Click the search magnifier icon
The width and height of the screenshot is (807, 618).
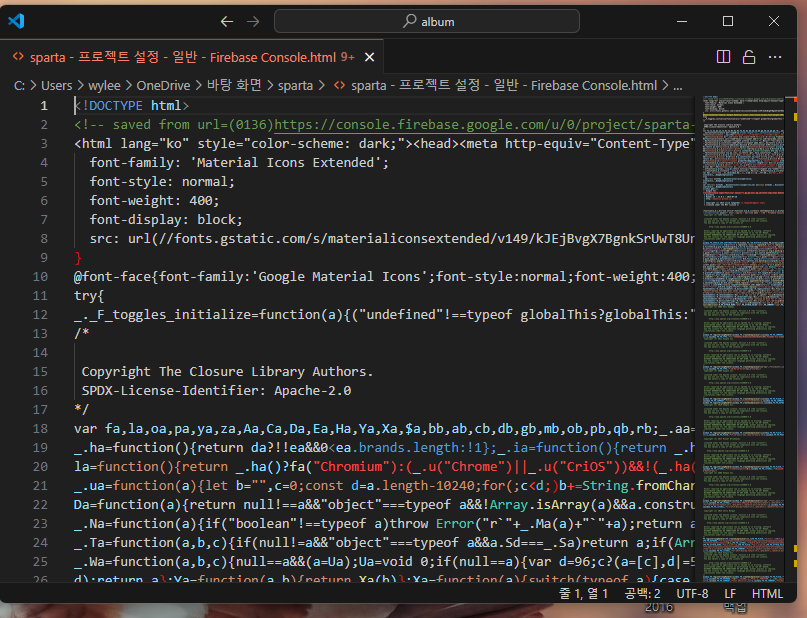coord(409,21)
